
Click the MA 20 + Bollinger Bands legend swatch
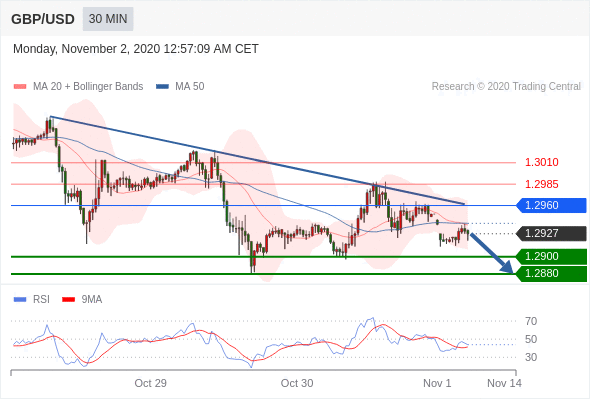click(x=20, y=87)
